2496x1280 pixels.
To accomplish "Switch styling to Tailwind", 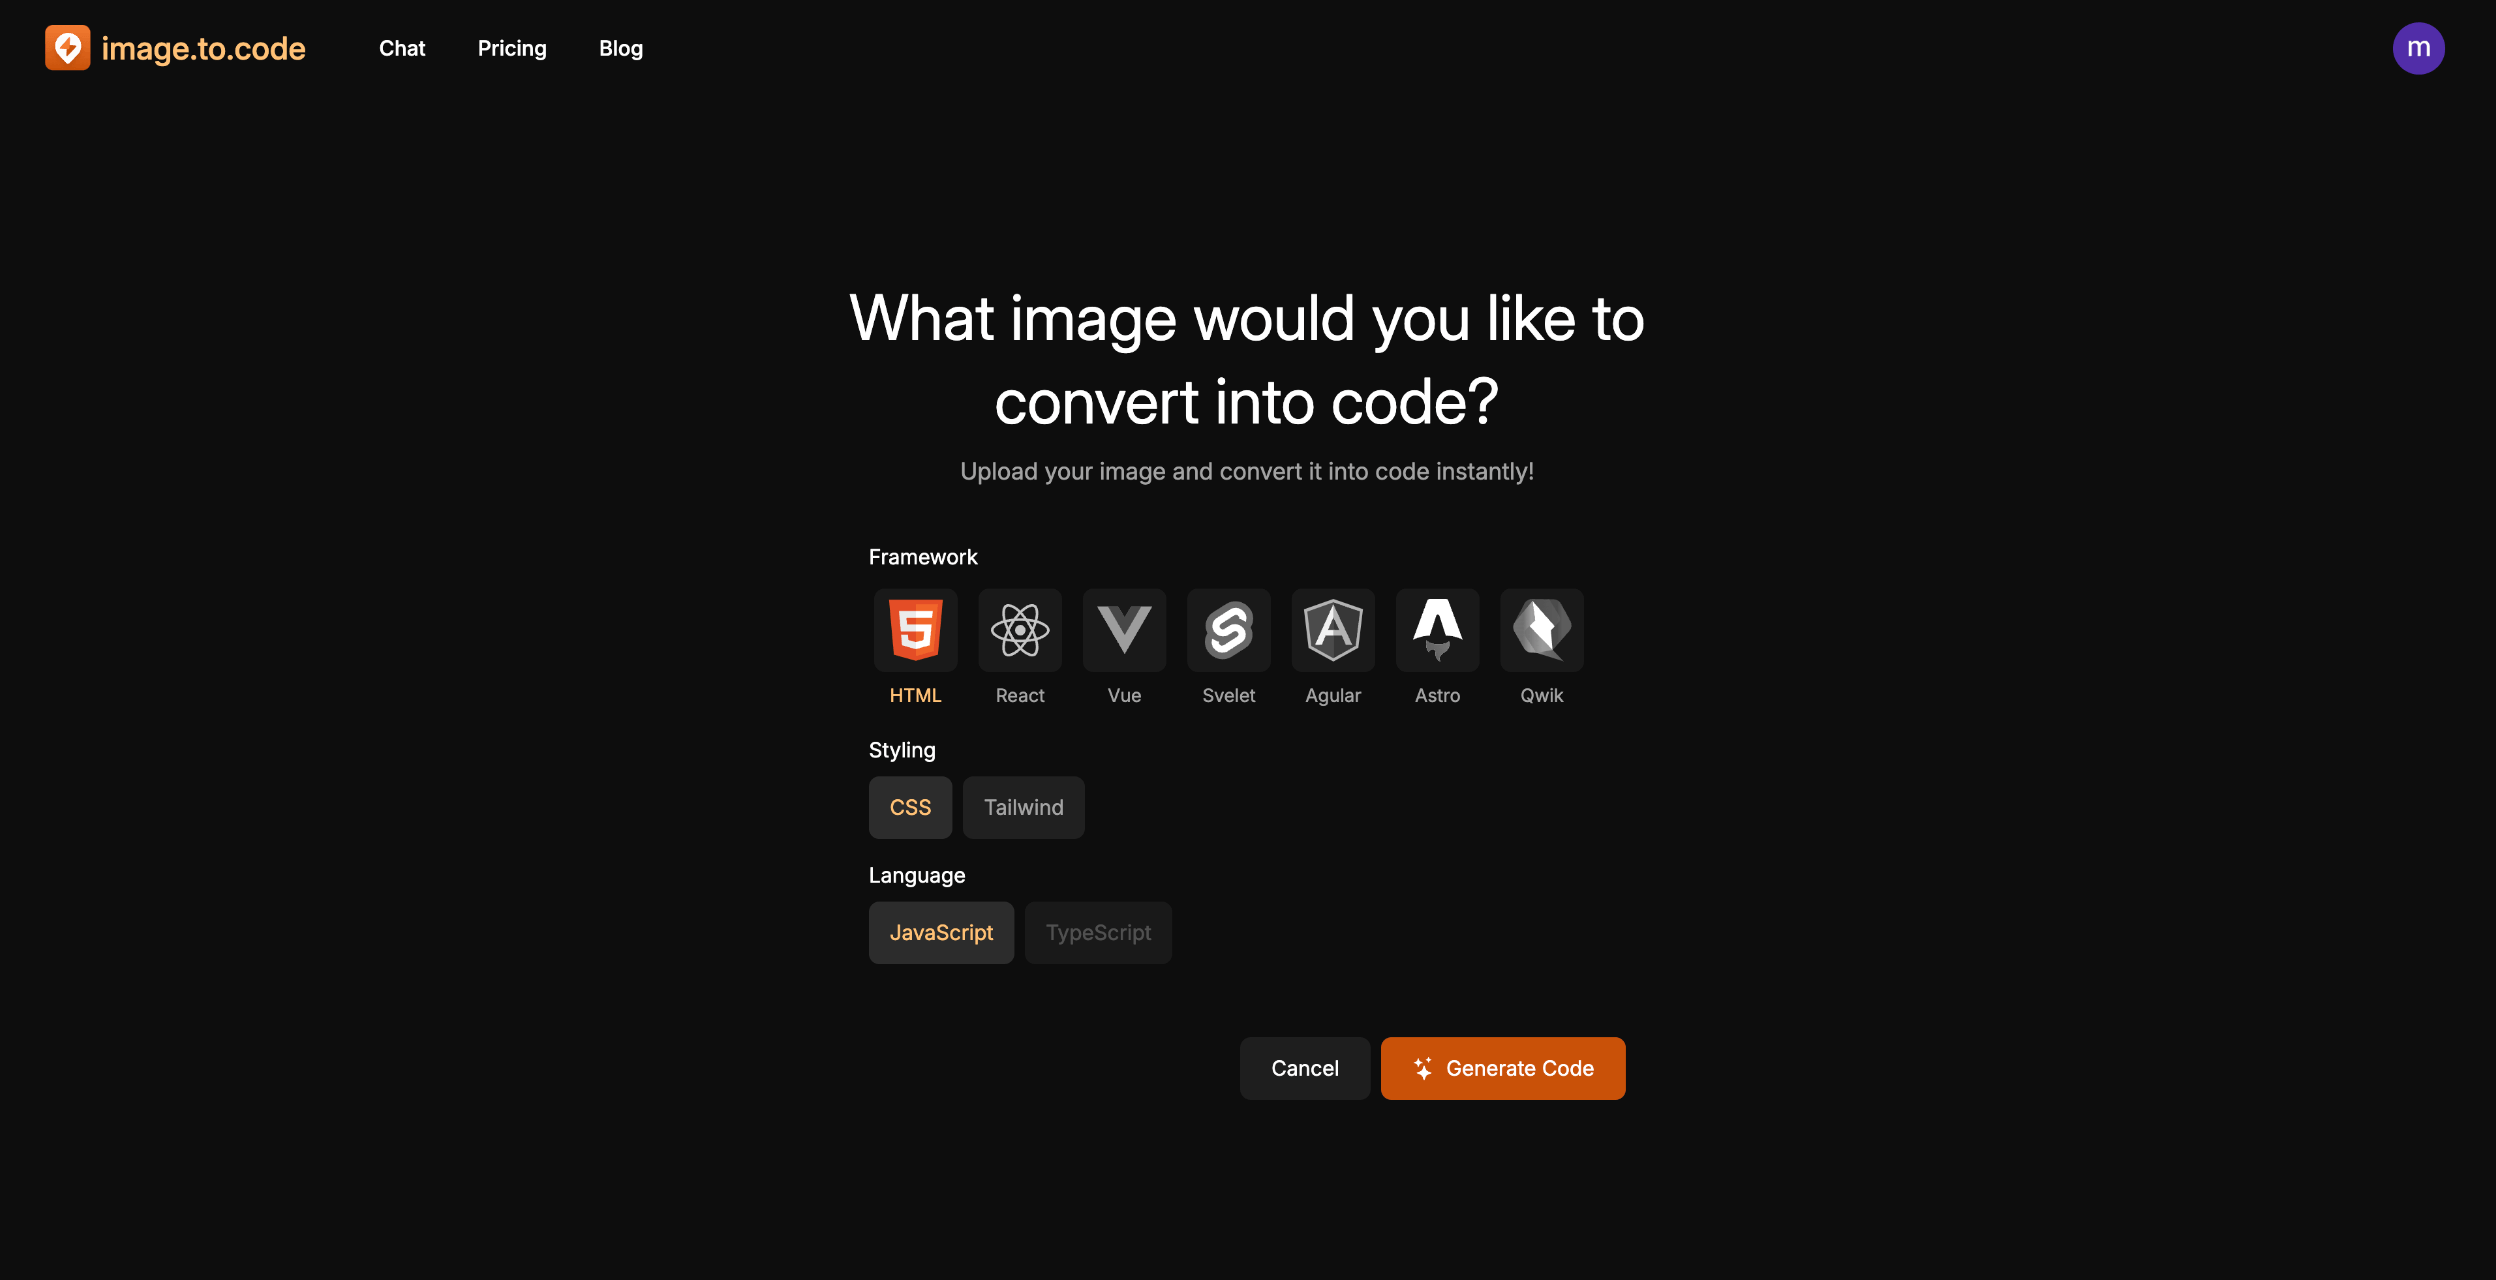I will (1023, 807).
